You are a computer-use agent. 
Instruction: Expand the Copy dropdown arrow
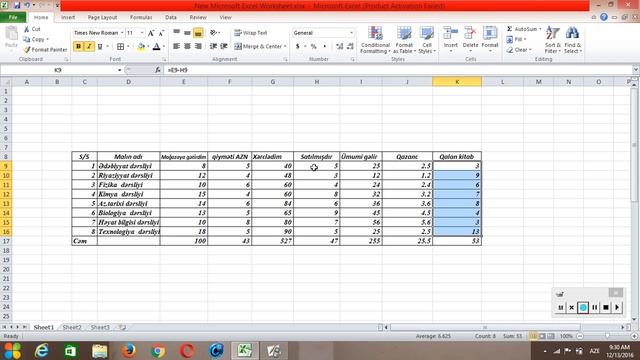tap(48, 40)
